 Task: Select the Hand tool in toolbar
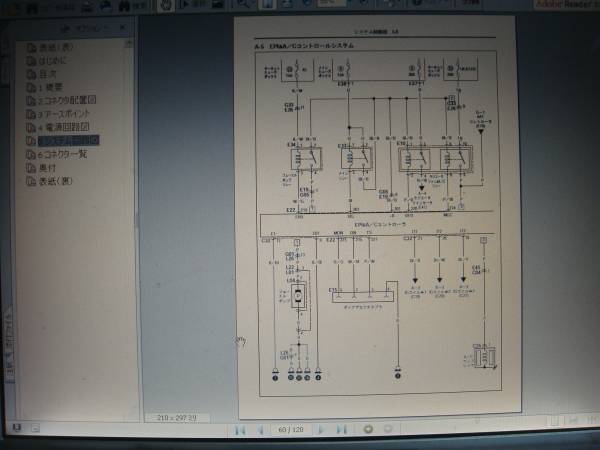166,5
